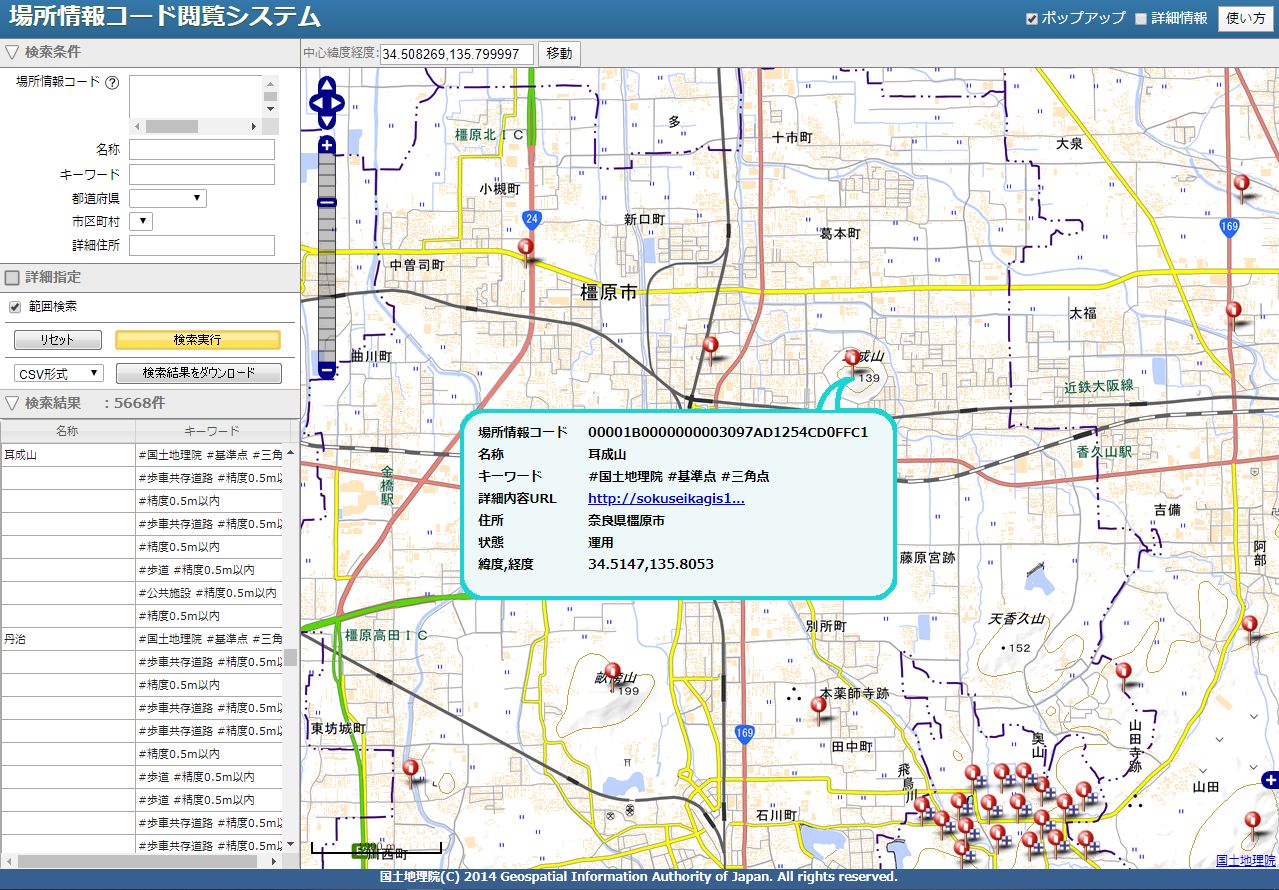1279x890 pixels.
Task: Zoom in with the plus button
Action: click(327, 146)
